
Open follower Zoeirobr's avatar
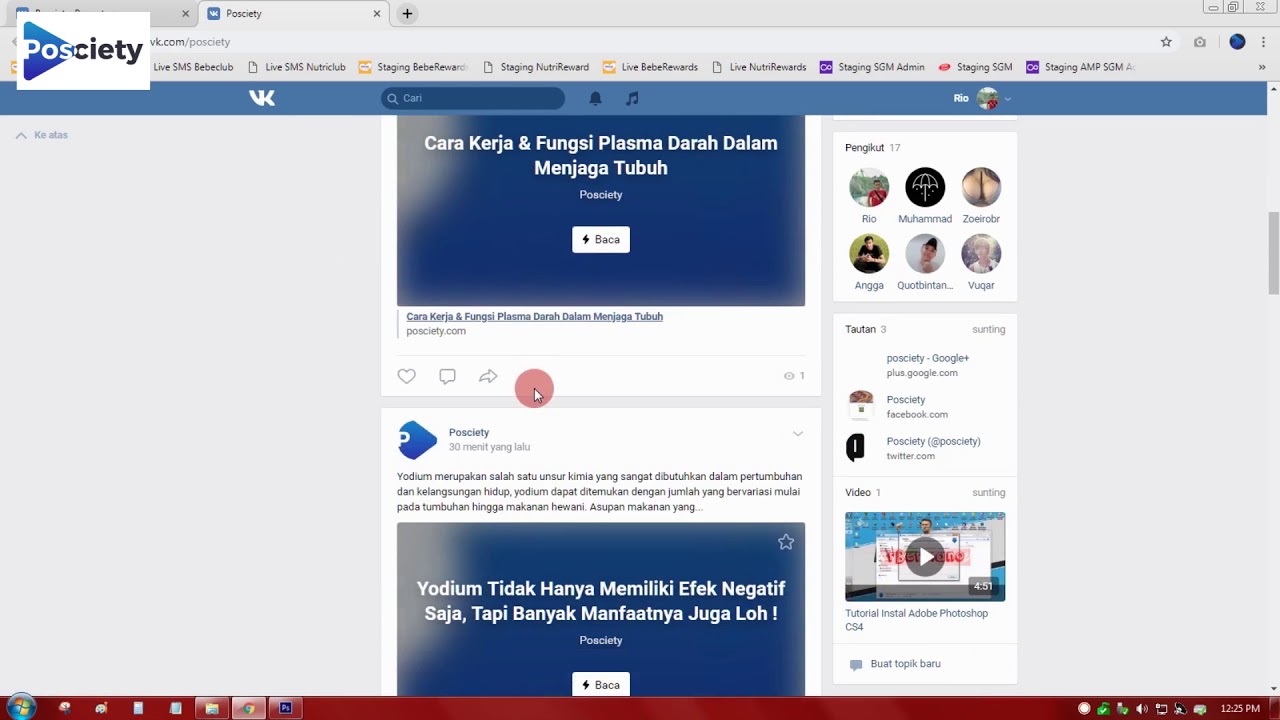point(981,187)
